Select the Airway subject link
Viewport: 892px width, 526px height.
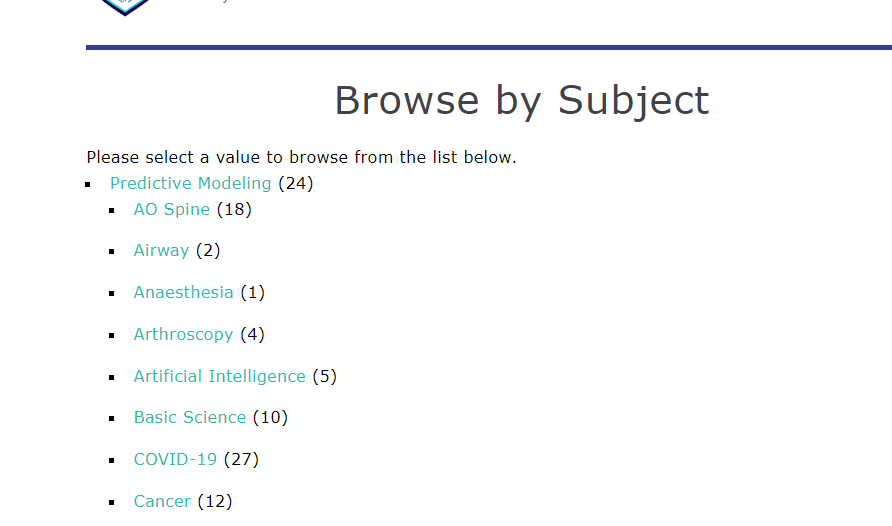pyautogui.click(x=161, y=250)
